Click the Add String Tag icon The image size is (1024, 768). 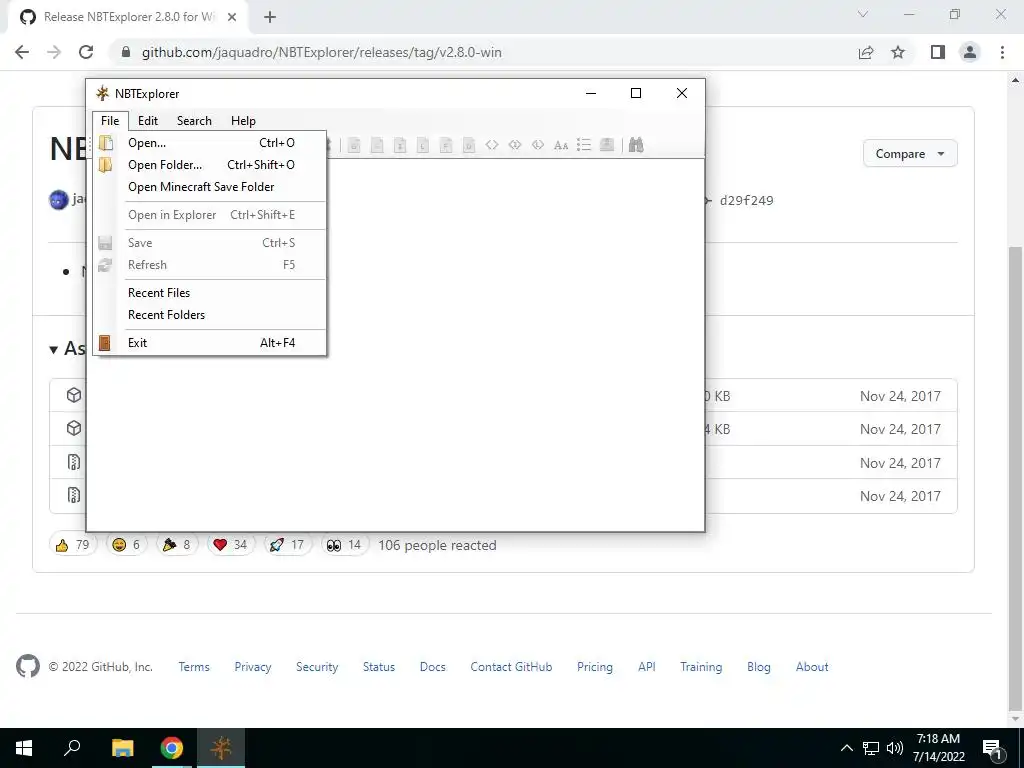click(560, 145)
